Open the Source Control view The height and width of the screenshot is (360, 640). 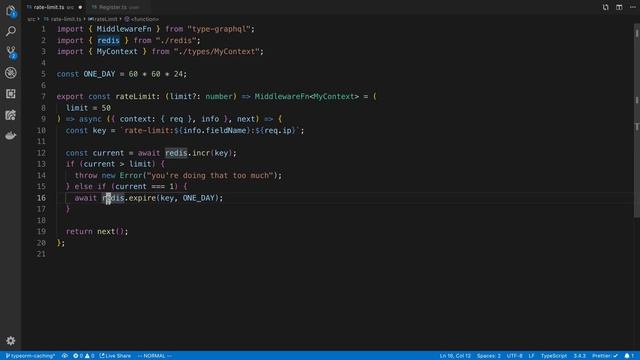11,52
